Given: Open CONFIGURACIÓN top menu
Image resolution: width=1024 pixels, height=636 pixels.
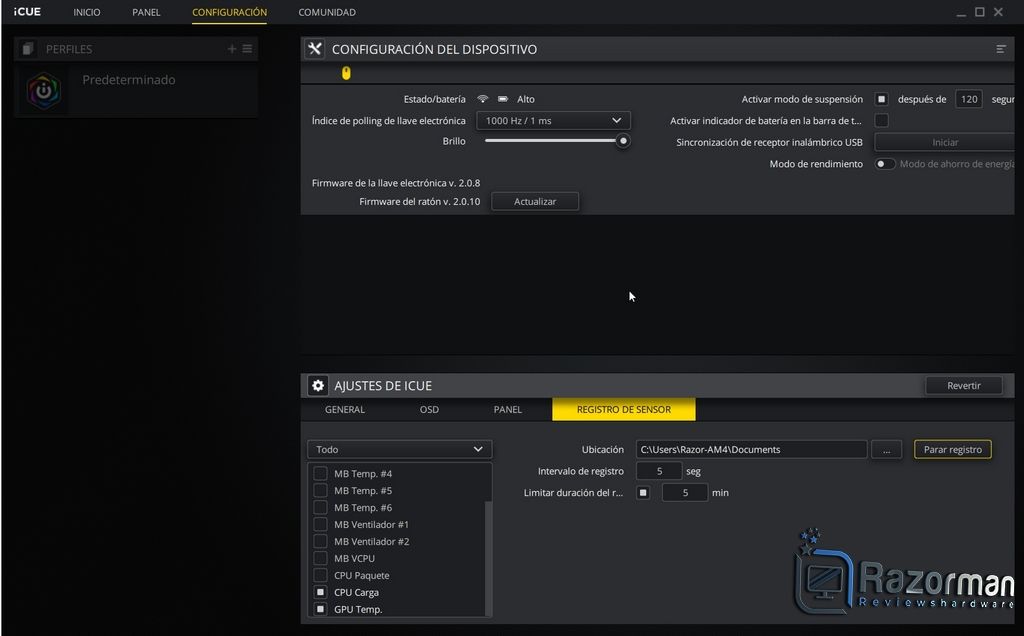Looking at the screenshot, I should (x=229, y=12).
